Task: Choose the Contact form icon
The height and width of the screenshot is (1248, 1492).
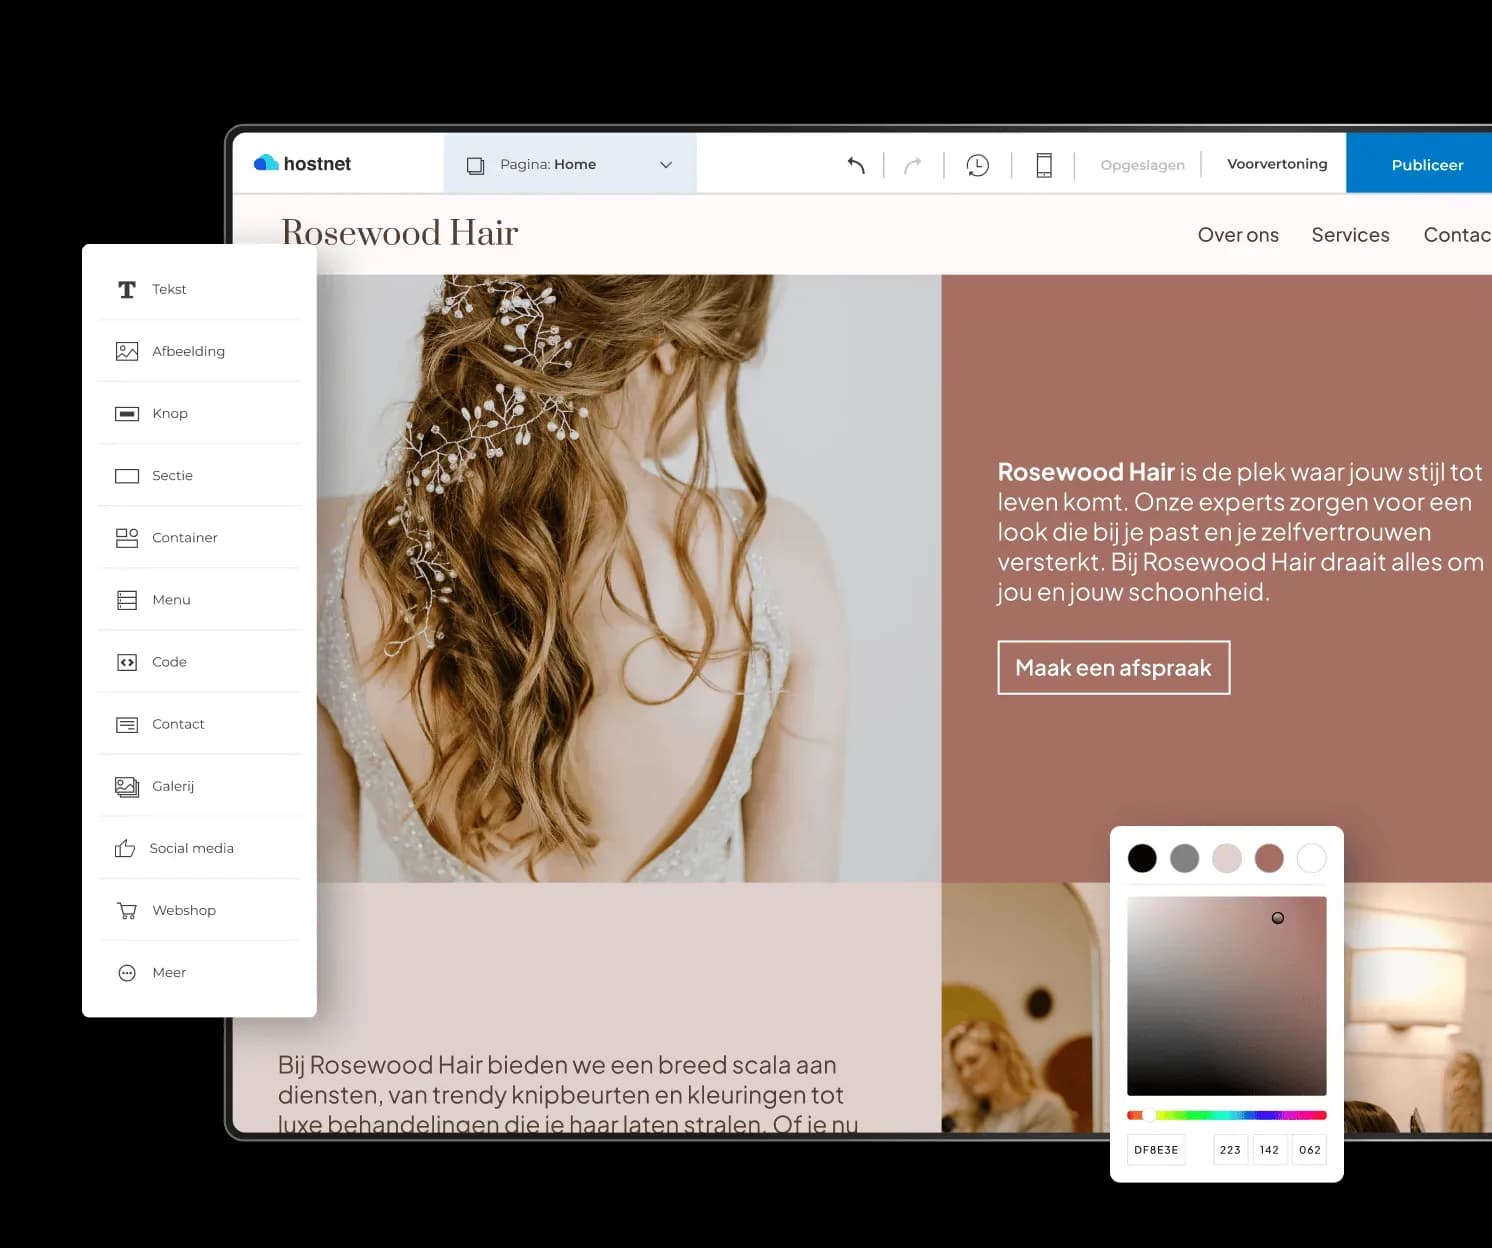Action: pyautogui.click(x=127, y=725)
